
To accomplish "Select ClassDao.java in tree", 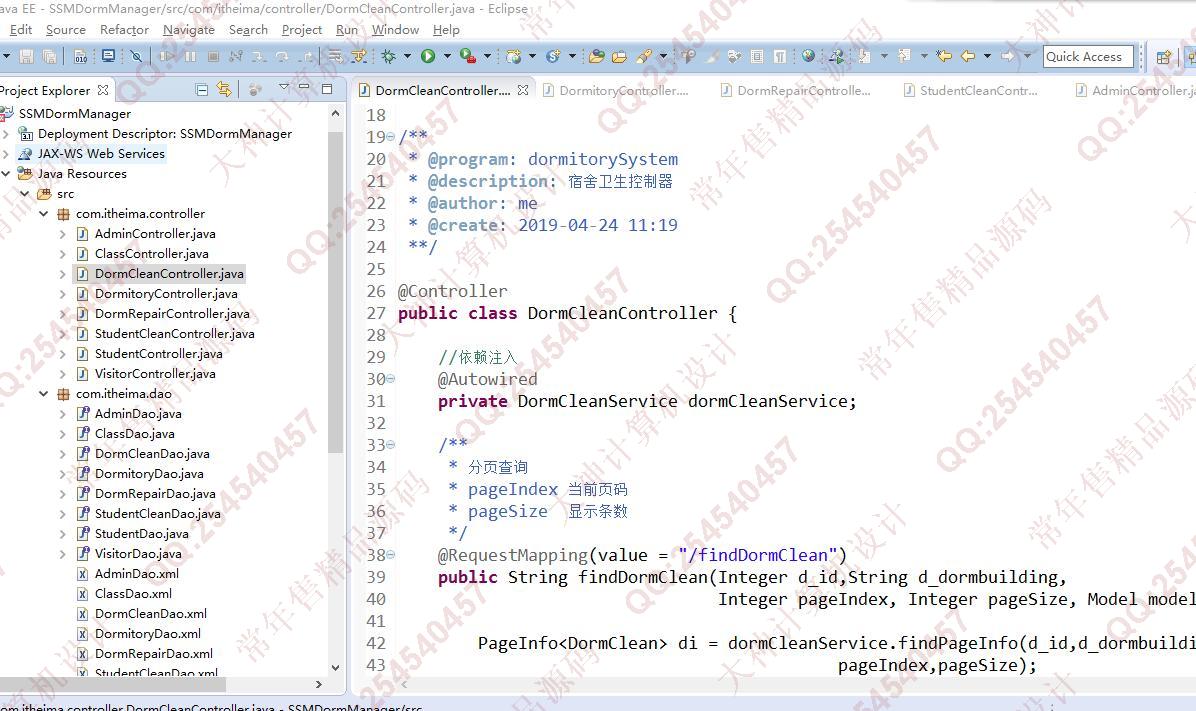I will point(134,433).
